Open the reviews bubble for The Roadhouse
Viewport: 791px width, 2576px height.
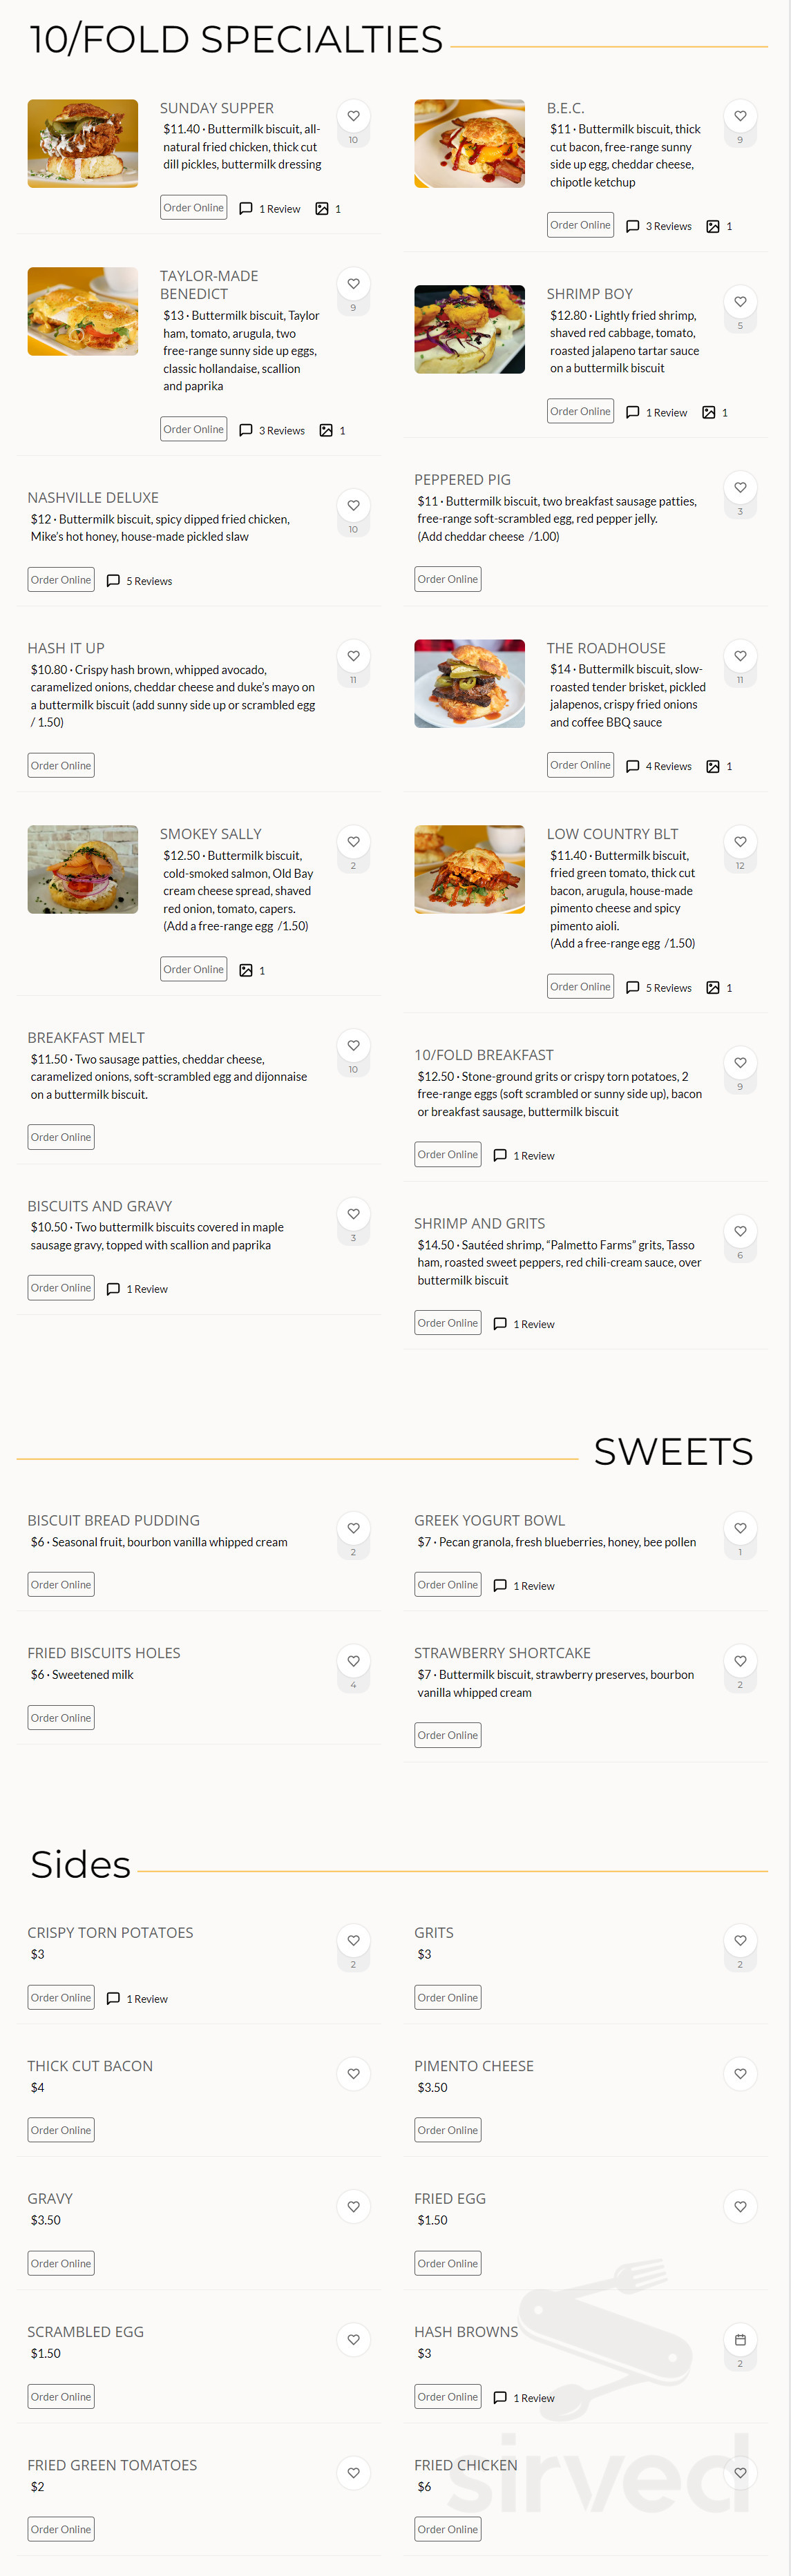632,766
